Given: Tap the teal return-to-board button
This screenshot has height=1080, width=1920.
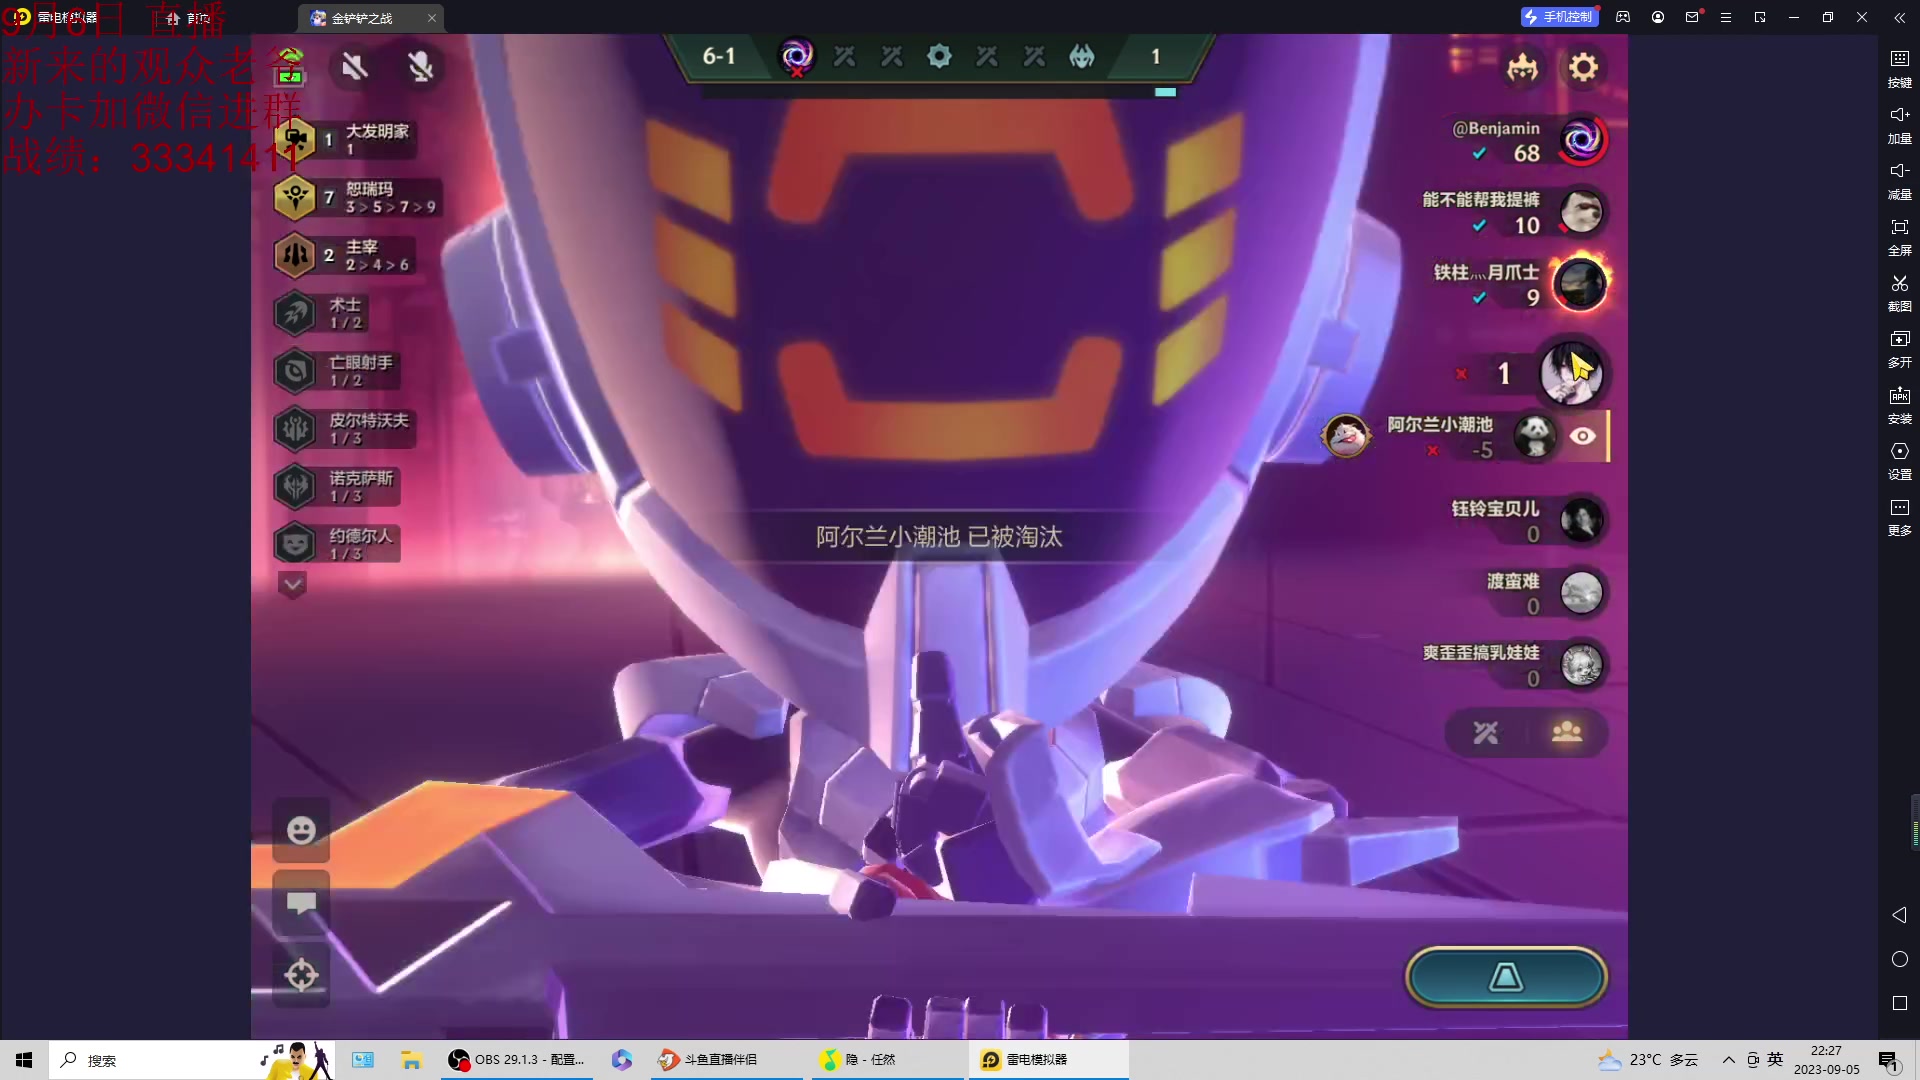Looking at the screenshot, I should 1506,977.
